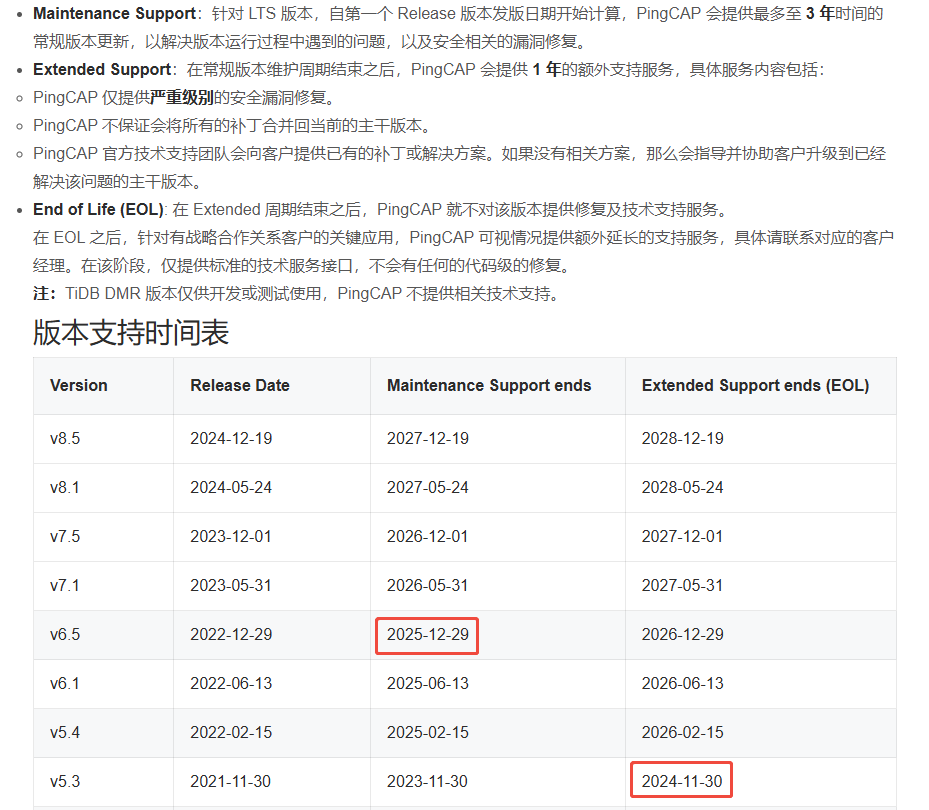The image size is (929, 810).
Task: Click EOL date 2027-05-31
Action: coord(682,586)
